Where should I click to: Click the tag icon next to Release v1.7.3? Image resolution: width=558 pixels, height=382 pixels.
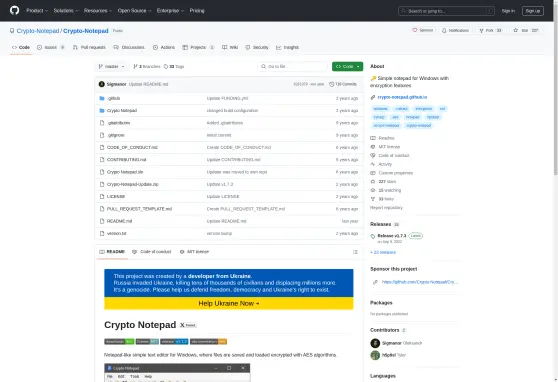pos(373,236)
